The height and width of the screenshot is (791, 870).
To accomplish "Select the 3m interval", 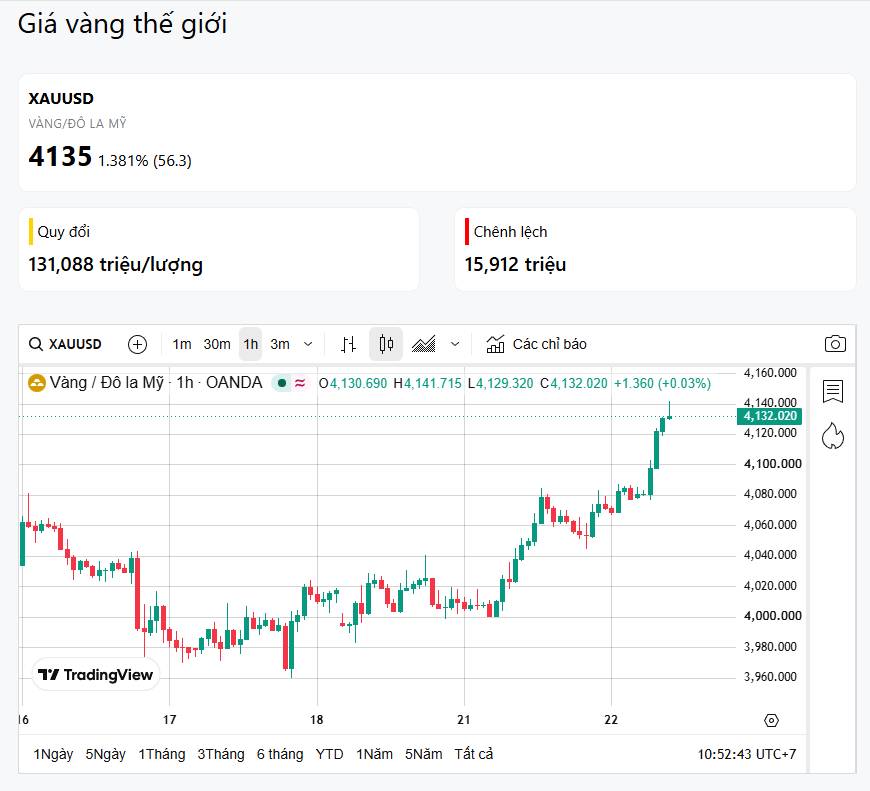I will point(280,344).
